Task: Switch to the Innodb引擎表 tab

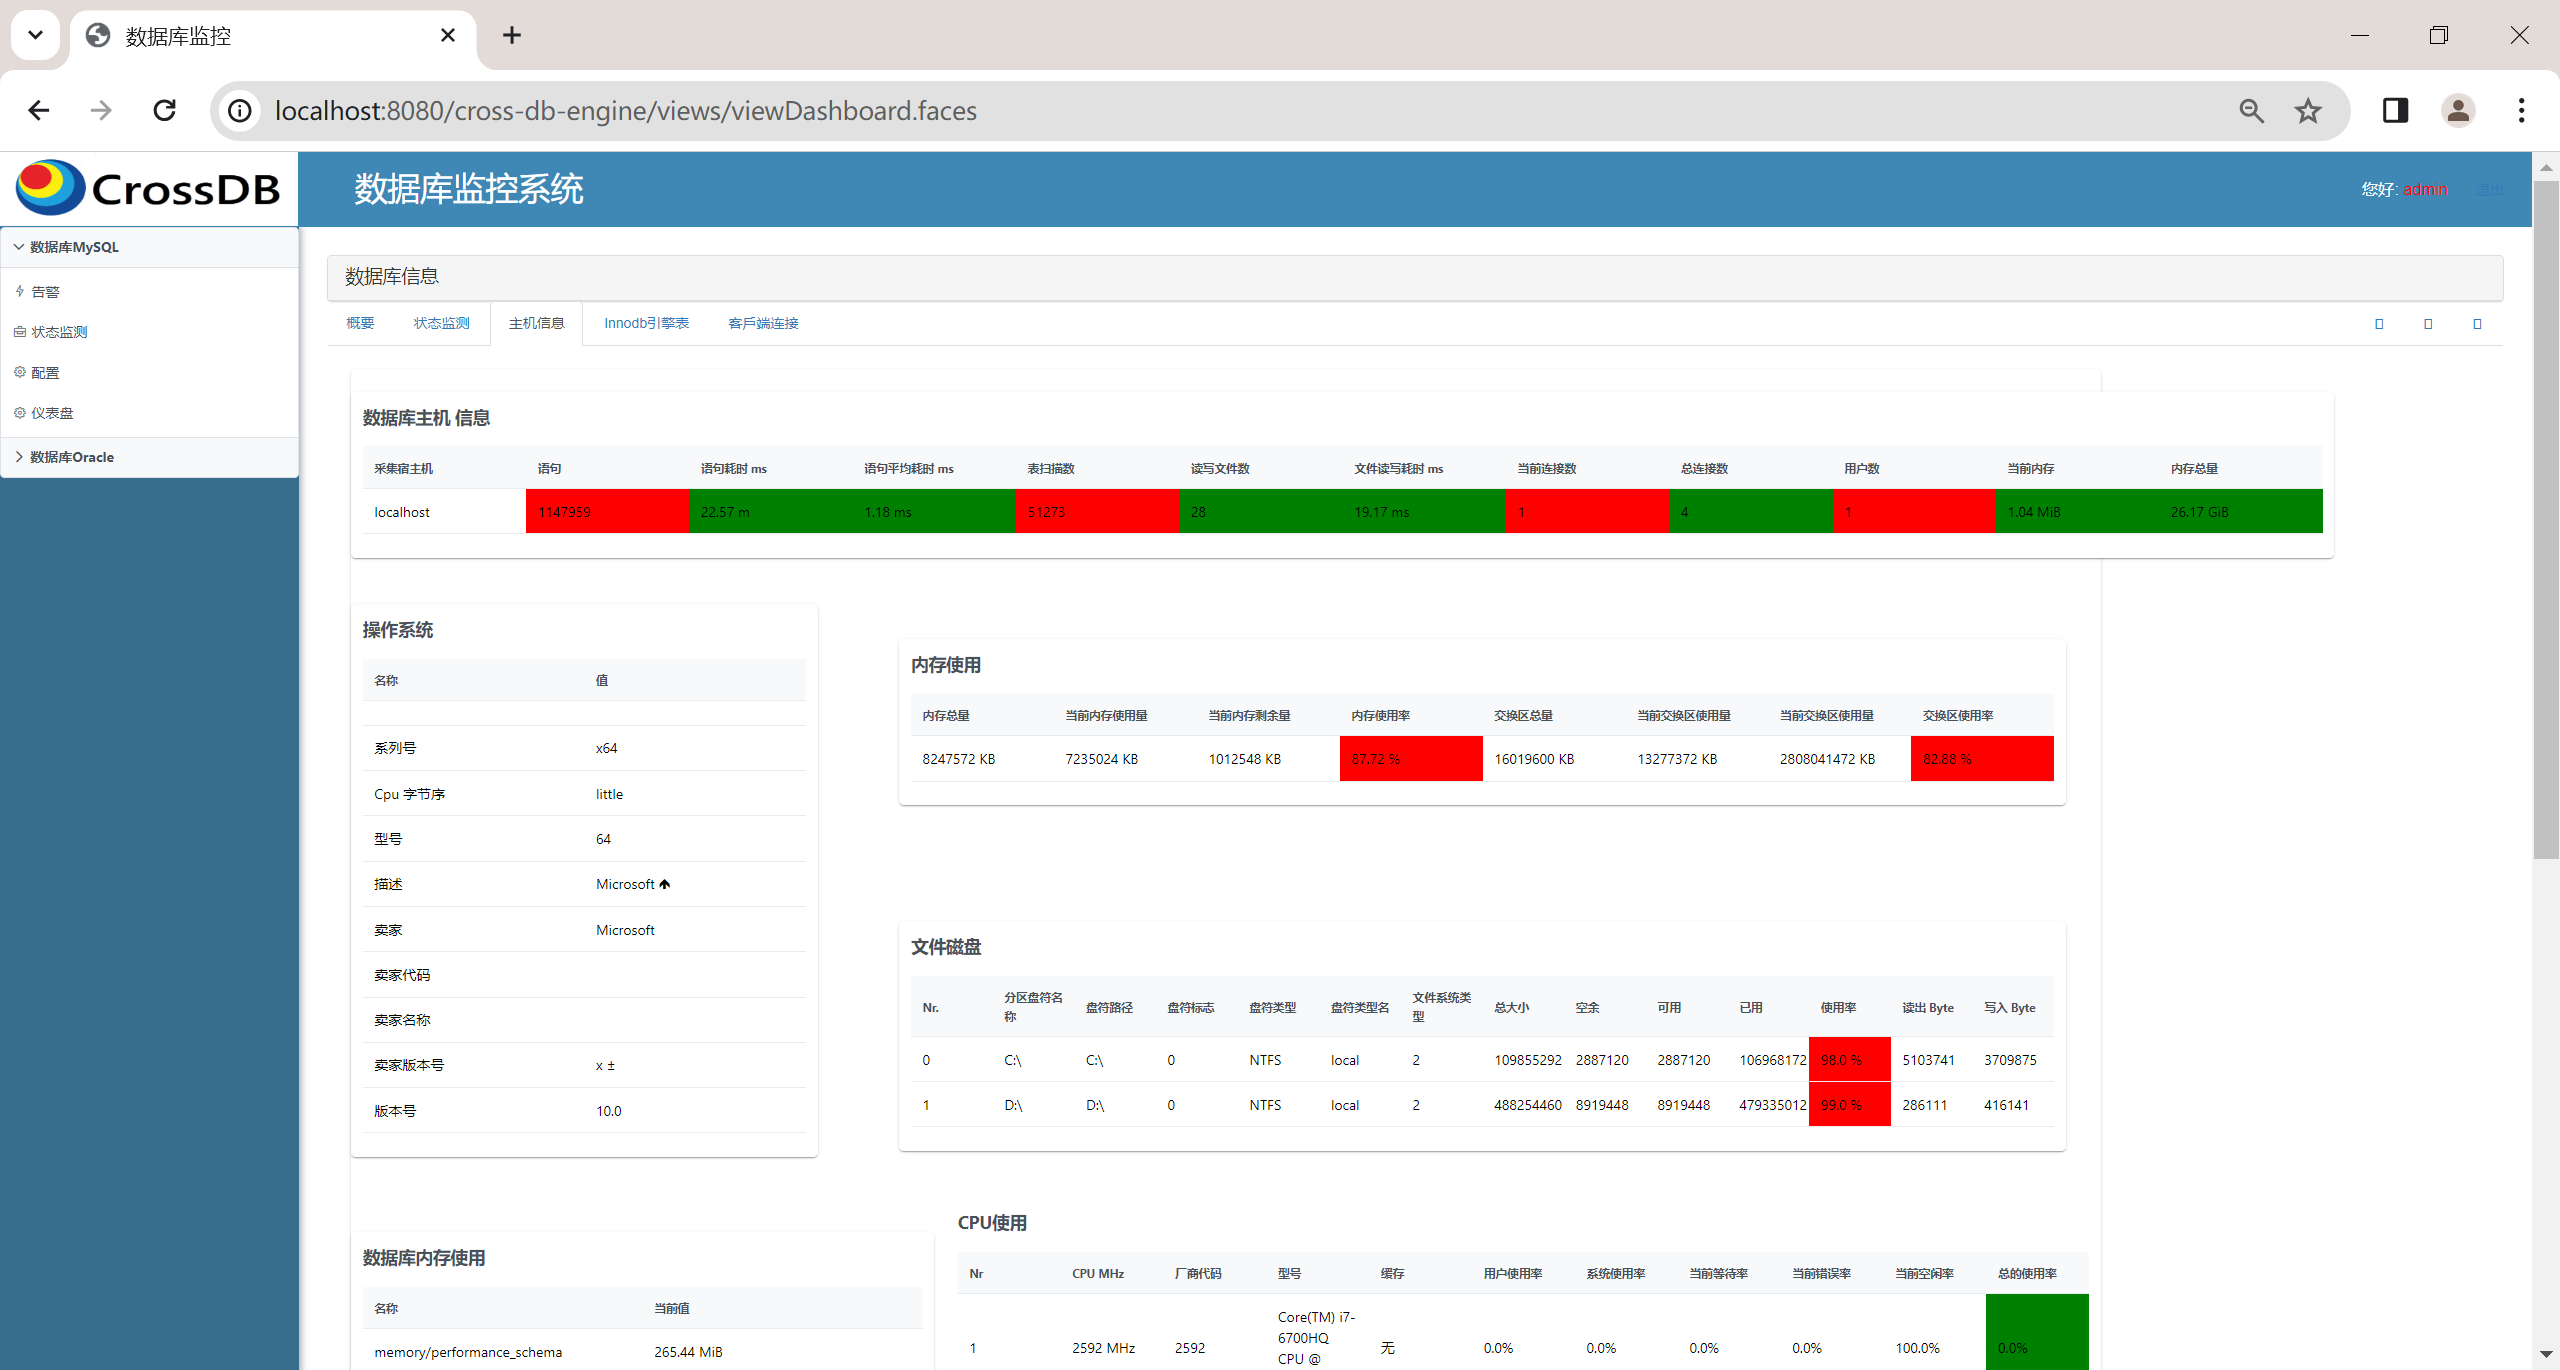Action: (x=646, y=323)
